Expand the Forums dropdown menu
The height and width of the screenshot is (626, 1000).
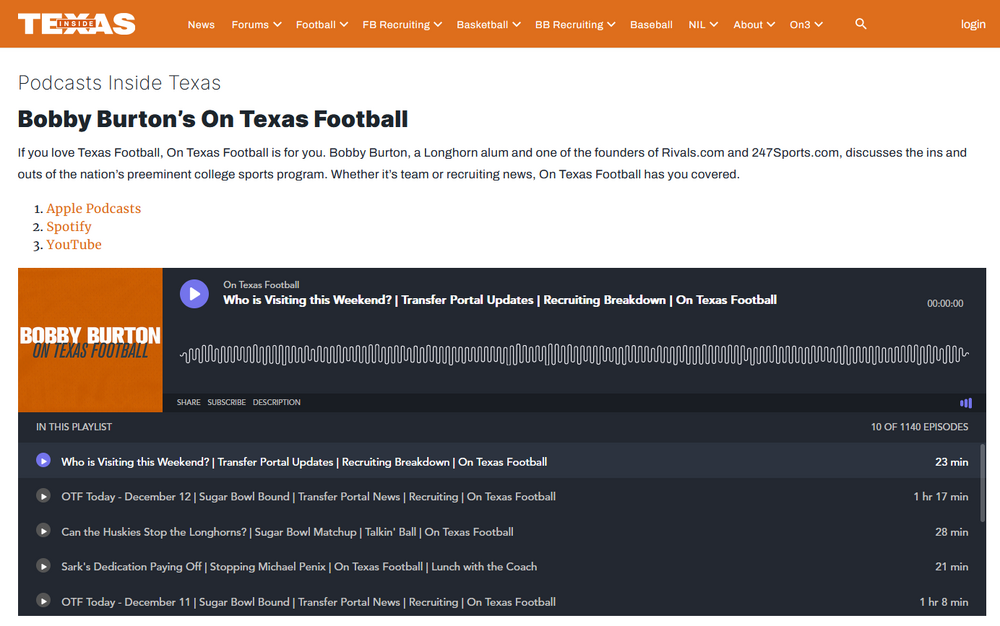coord(256,24)
